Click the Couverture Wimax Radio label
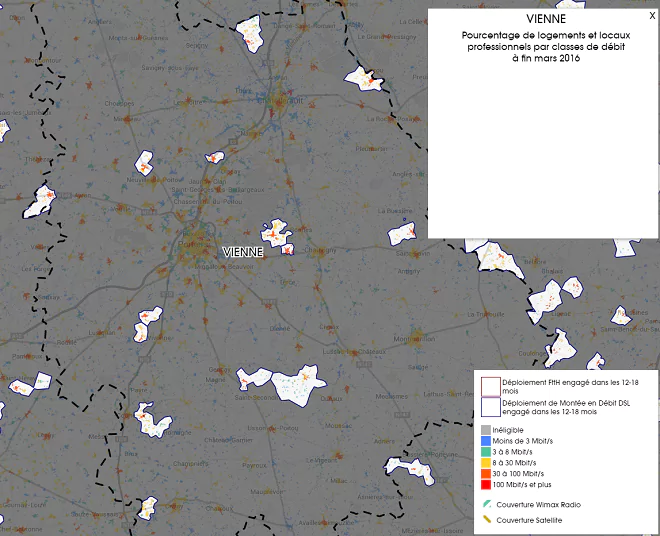 (538, 504)
